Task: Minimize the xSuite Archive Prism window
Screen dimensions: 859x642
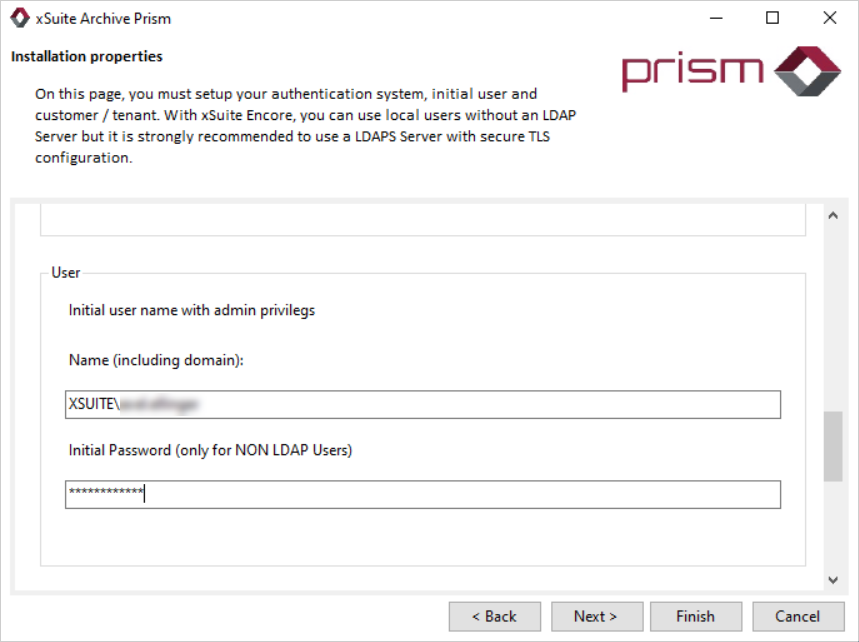Action: pos(715,18)
